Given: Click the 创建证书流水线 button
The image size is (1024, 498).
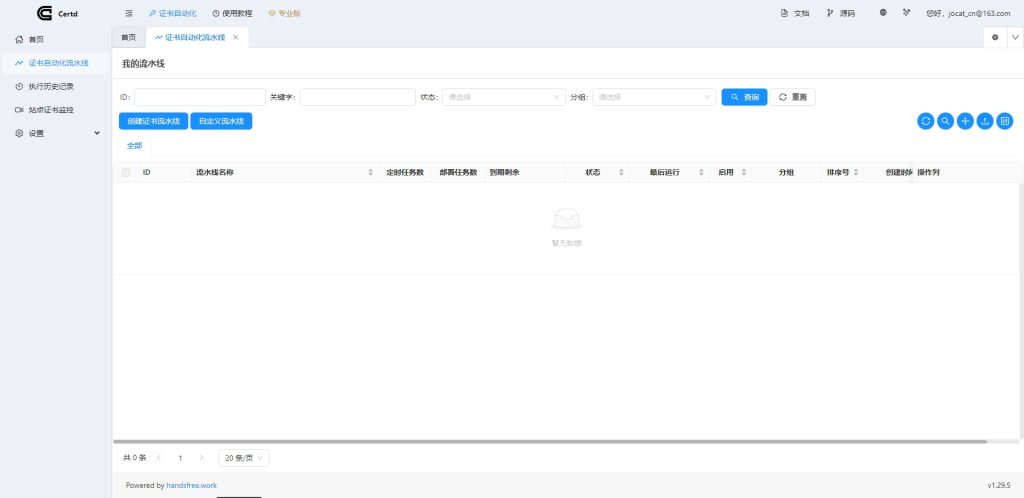Looking at the screenshot, I should 152,121.
